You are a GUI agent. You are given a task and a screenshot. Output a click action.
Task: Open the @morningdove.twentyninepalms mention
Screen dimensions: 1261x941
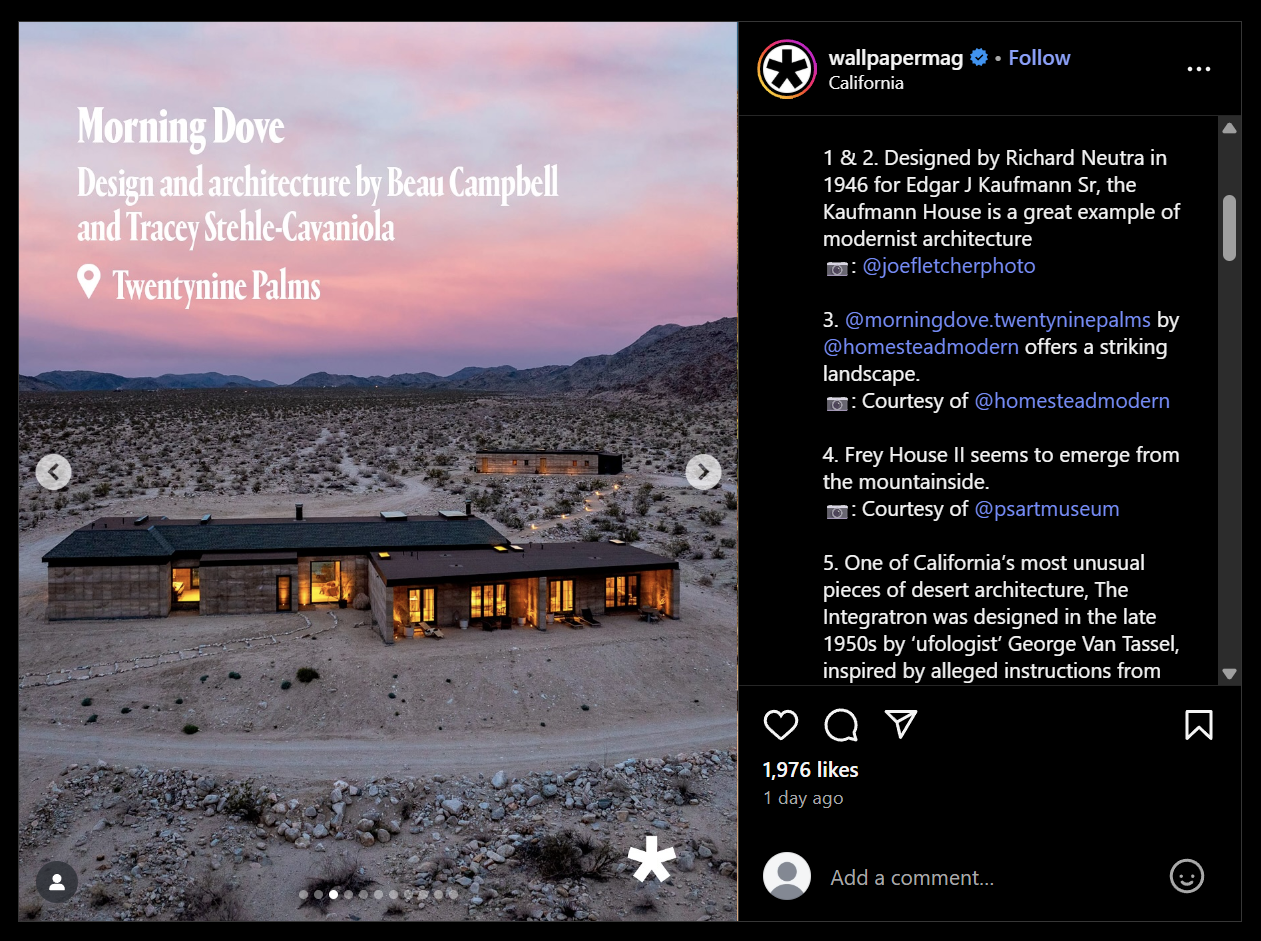point(998,320)
